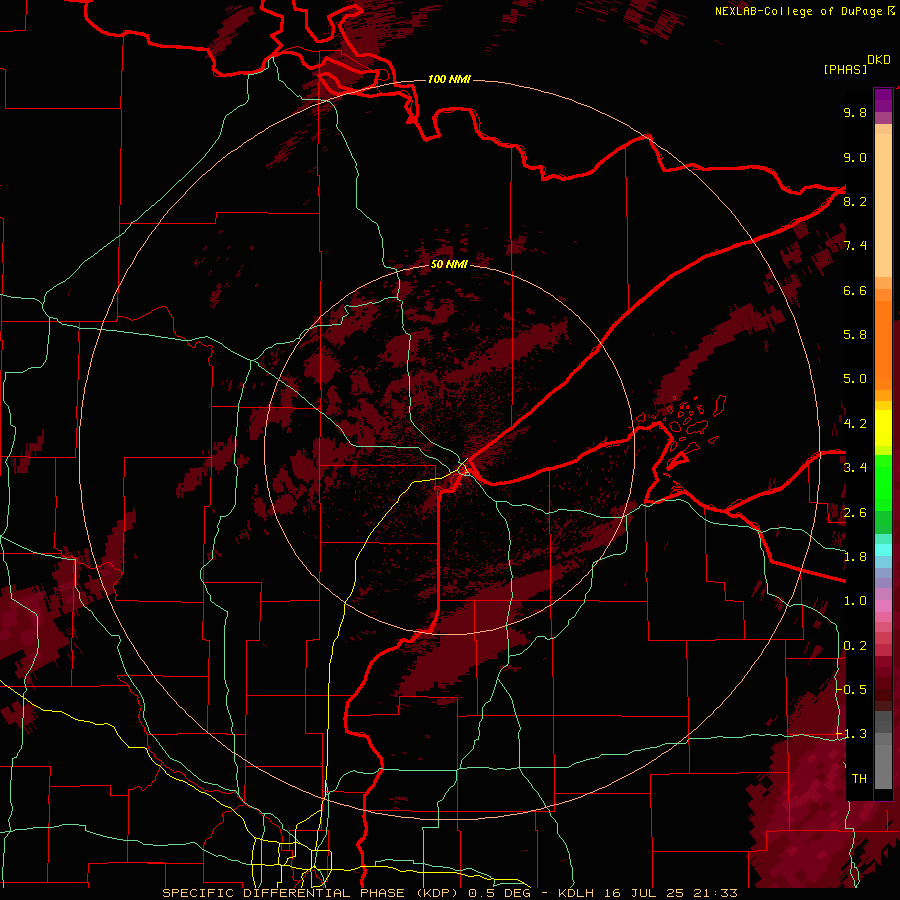Click the TH label on the color scale
Image resolution: width=900 pixels, height=900 pixels.
coord(859,779)
